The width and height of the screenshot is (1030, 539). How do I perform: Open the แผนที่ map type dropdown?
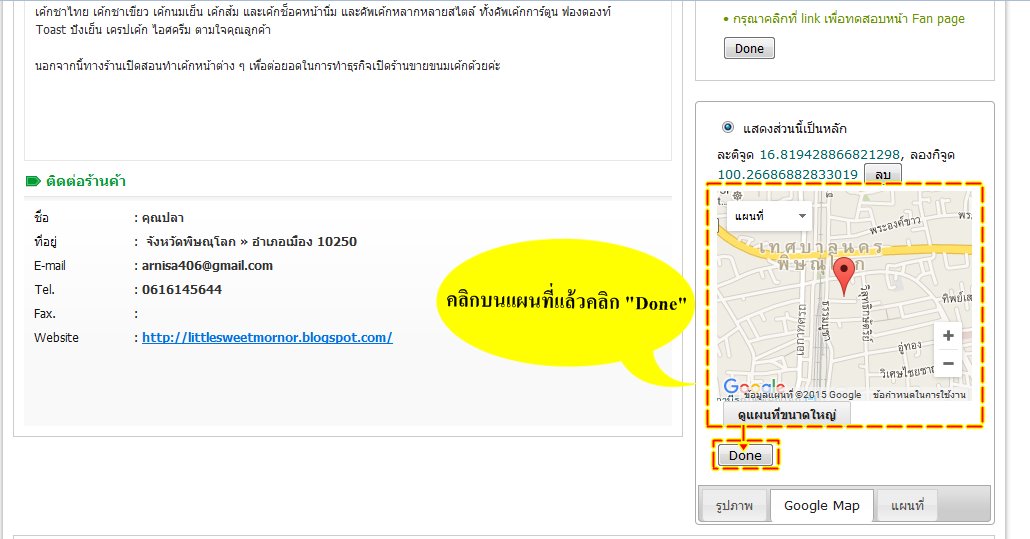tap(769, 216)
